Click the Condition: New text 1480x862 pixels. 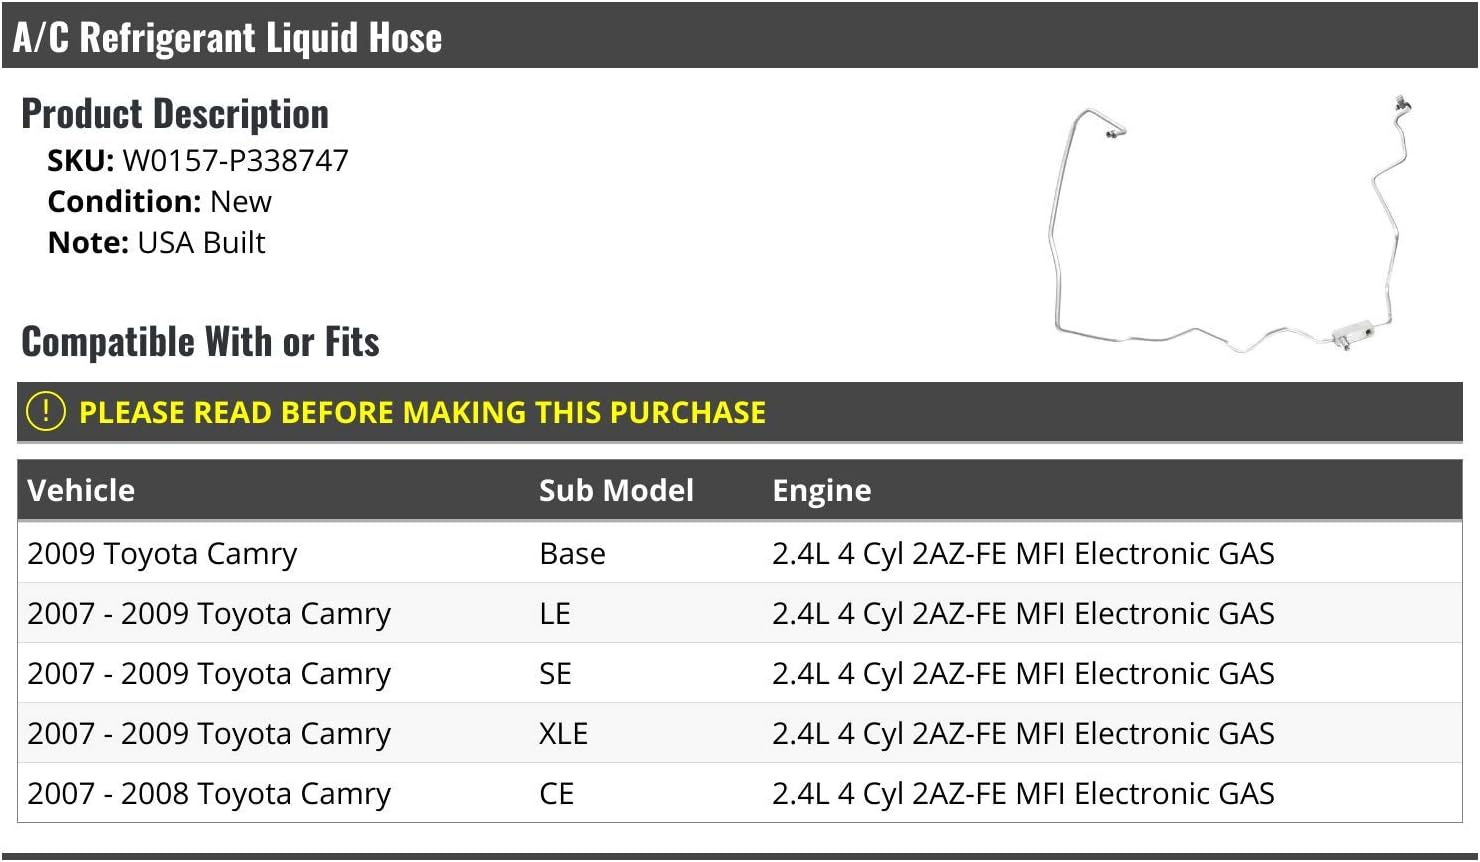point(160,201)
